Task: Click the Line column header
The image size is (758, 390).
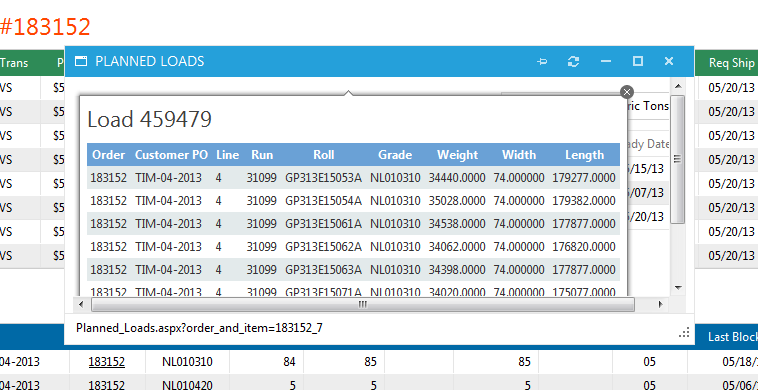Action: pyautogui.click(x=228, y=155)
